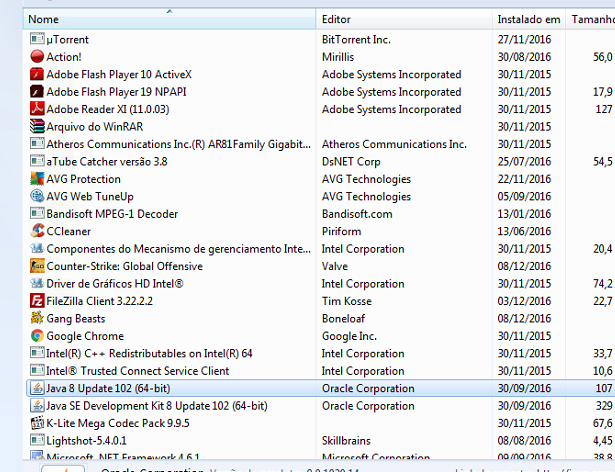Viewport: 615px width, 472px height.
Task: Click Adobe Flash Player 10 ActiveX icon
Action: click(x=37, y=74)
